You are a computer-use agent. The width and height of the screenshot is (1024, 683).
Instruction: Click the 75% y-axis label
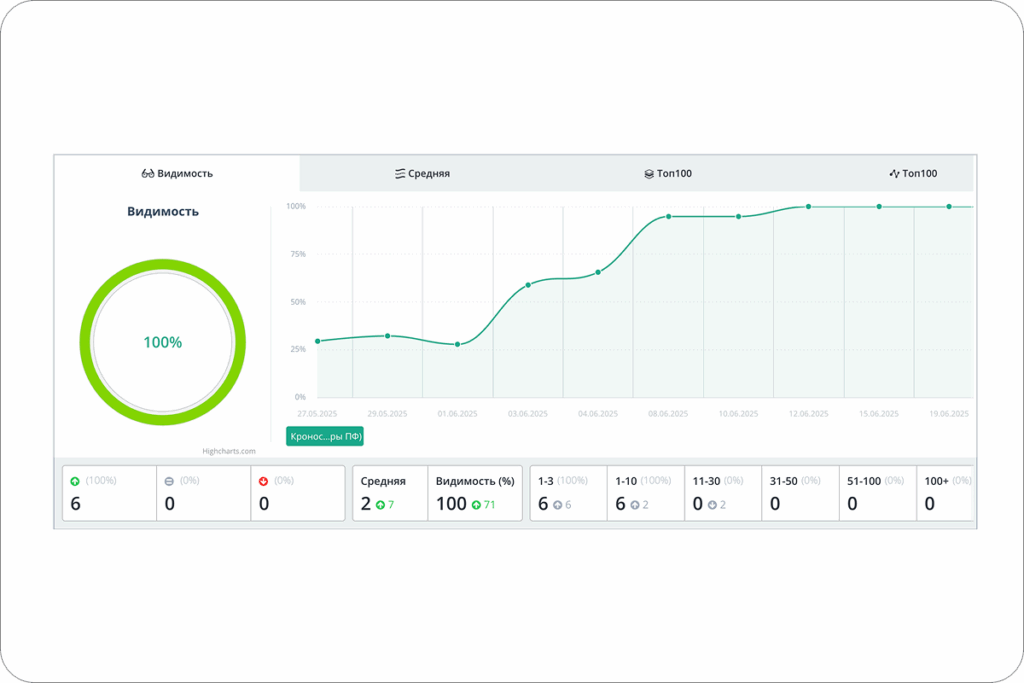pos(298,254)
